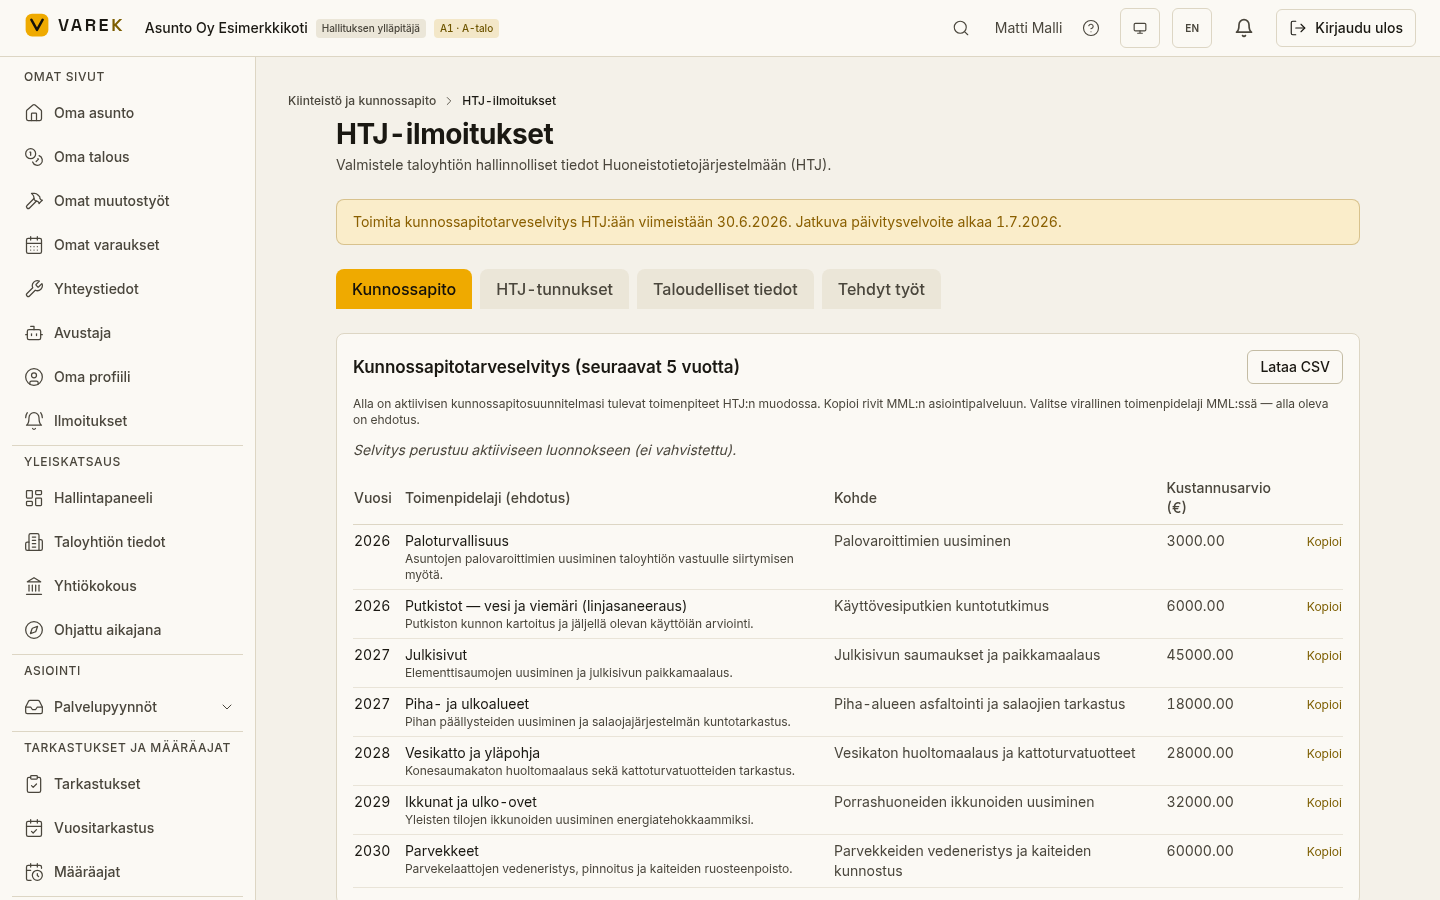Viewport: 1440px width, 900px height.
Task: Copy the Paloturvallisuus row with Kopioi
Action: [x=1324, y=542]
